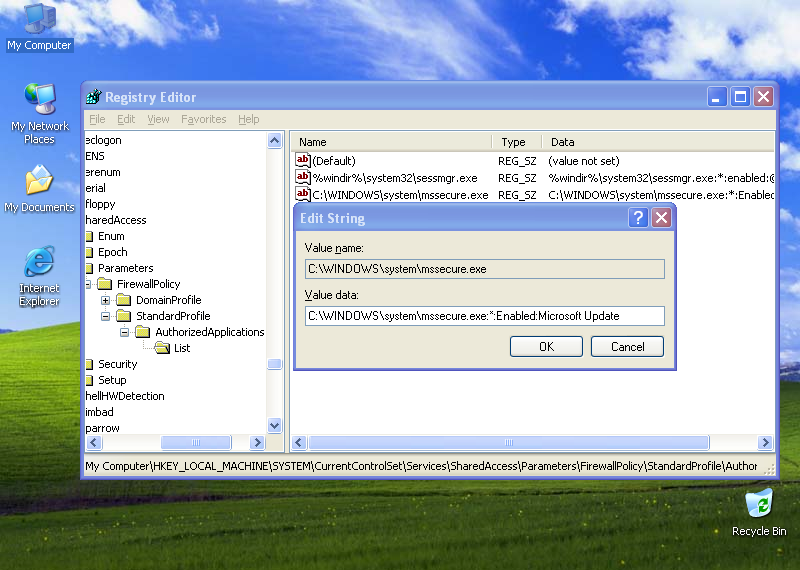Viewport: 800px width, 570px height.
Task: Open the My Computer desktop icon
Action: [x=39, y=27]
